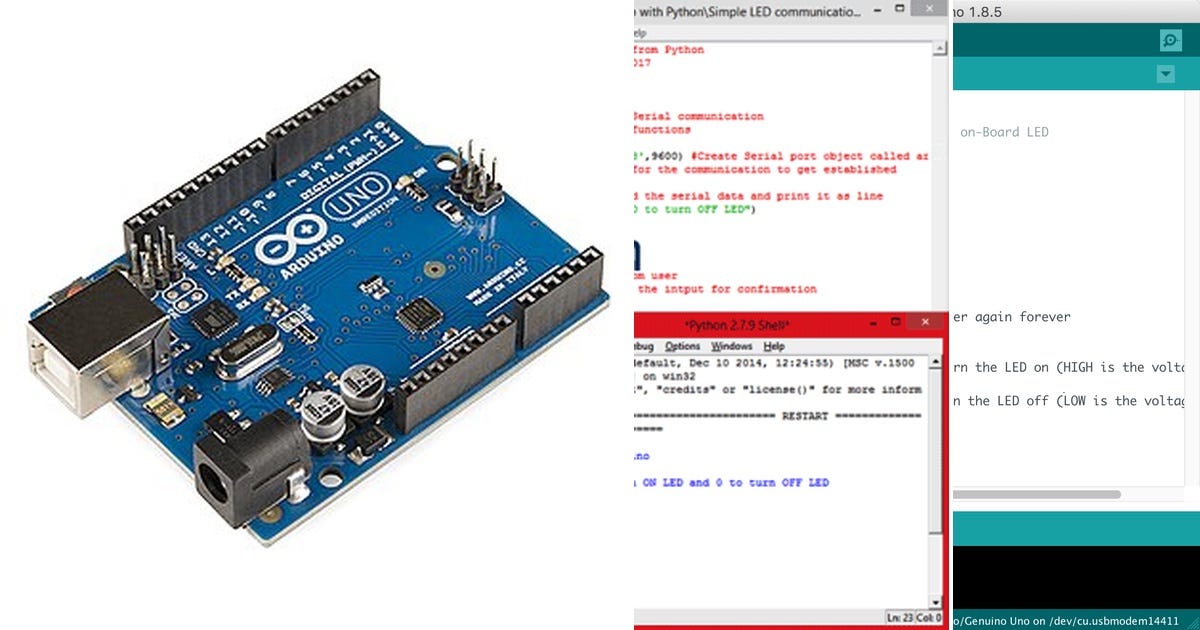Open the Serial Monitor in Arduino IDE

pos(1169,41)
